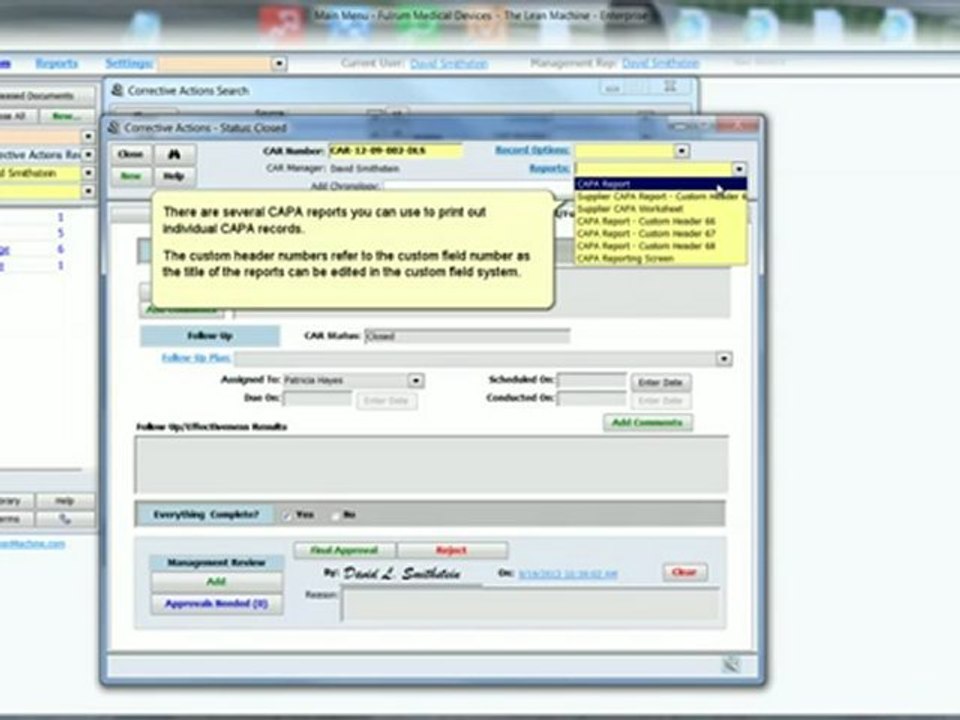Click the Reason text box
The height and width of the screenshot is (720, 960).
point(530,604)
